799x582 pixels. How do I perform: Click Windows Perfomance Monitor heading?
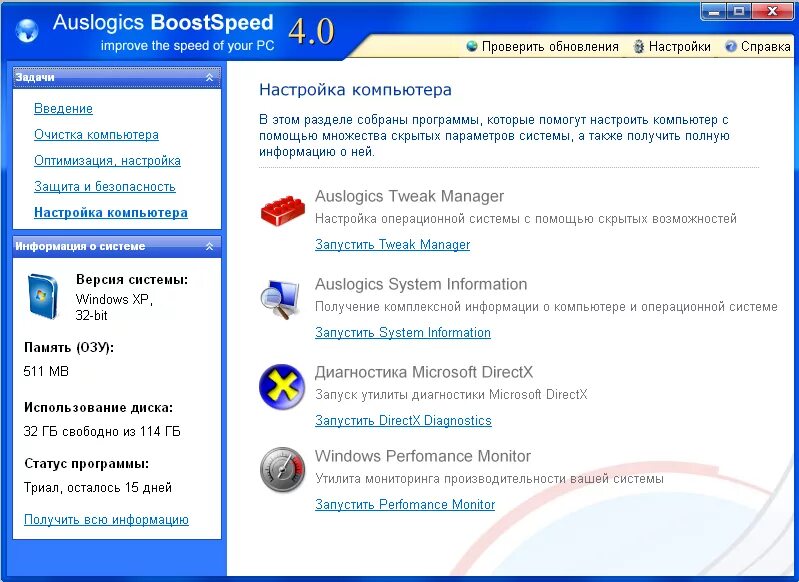click(x=423, y=456)
